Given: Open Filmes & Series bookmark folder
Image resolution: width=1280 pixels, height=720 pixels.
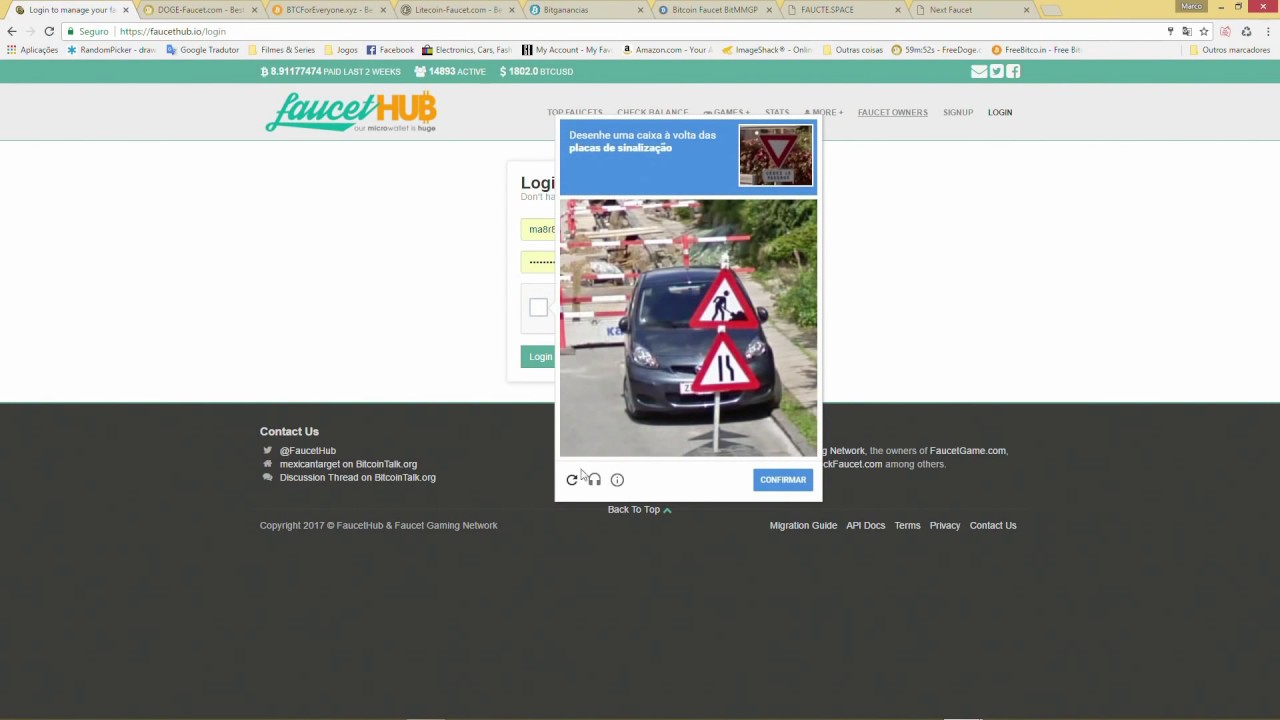Looking at the screenshot, I should (281, 50).
